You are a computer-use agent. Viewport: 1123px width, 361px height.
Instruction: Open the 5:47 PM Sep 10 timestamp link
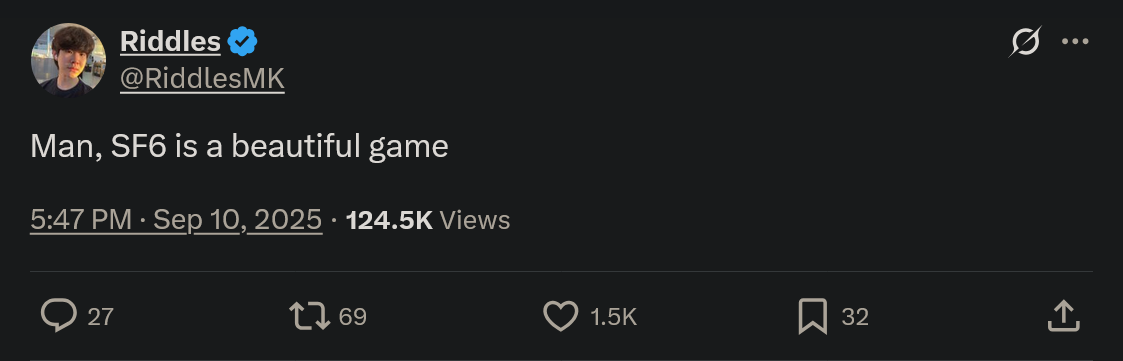click(x=176, y=220)
